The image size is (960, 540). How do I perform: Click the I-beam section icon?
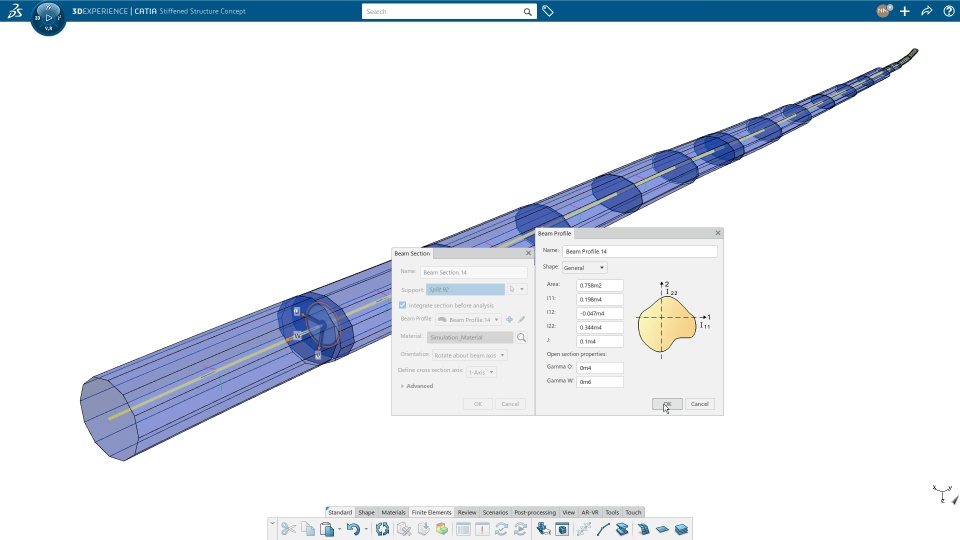[622, 529]
